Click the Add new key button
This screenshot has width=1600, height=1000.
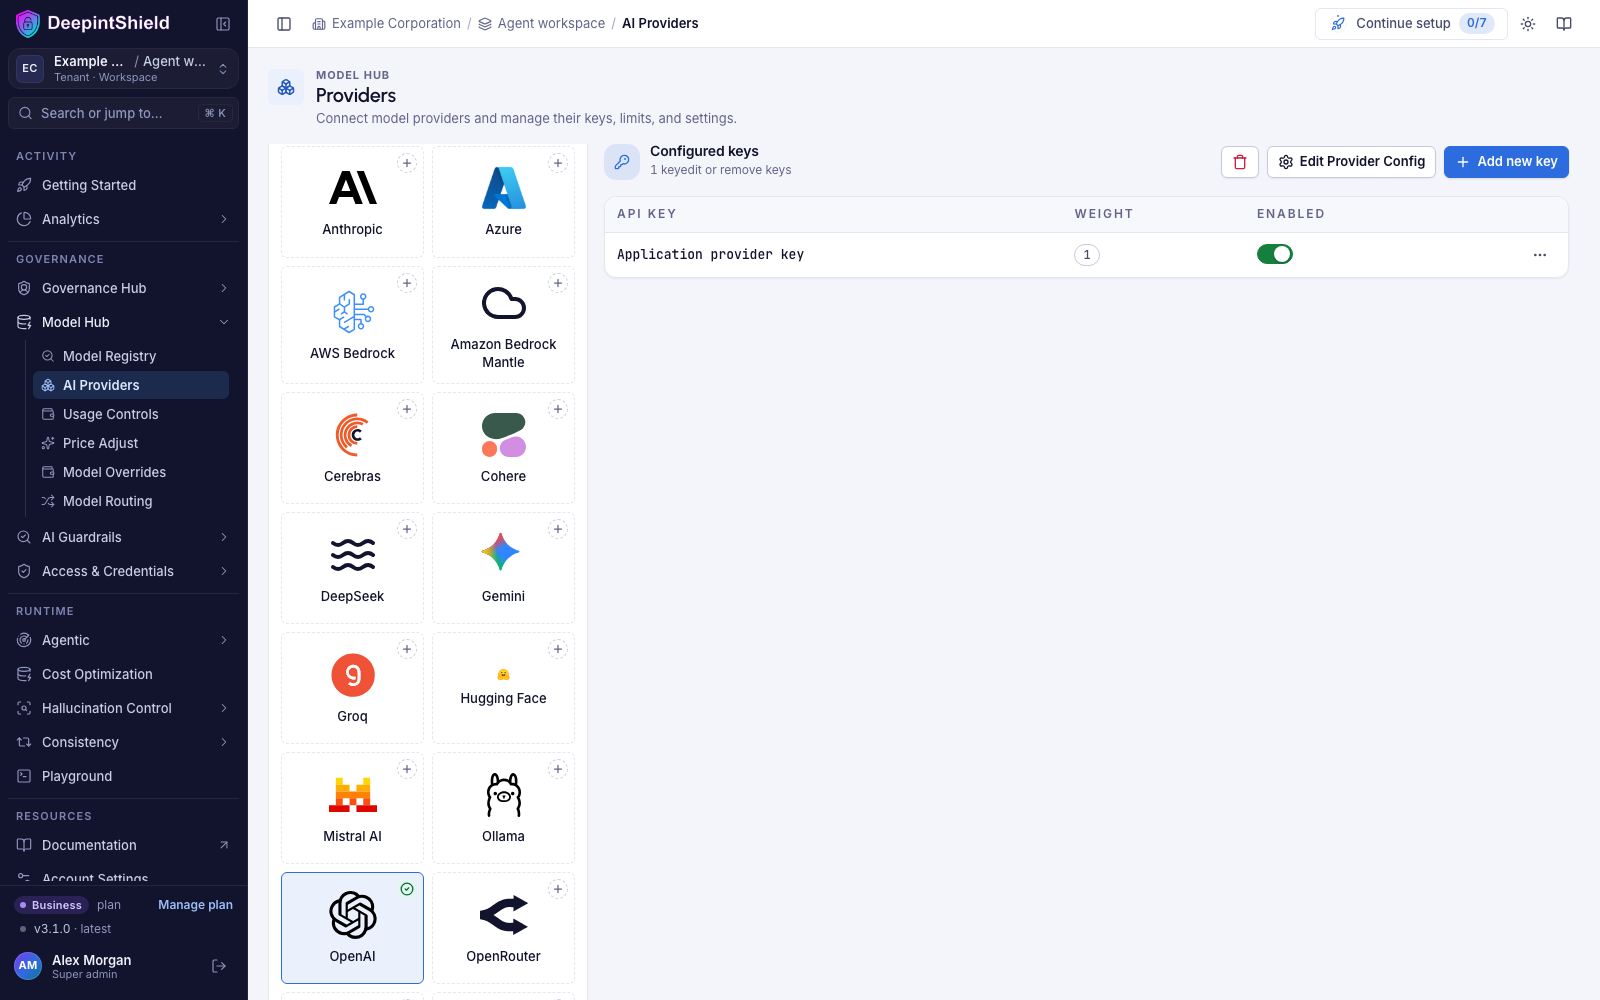1506,162
